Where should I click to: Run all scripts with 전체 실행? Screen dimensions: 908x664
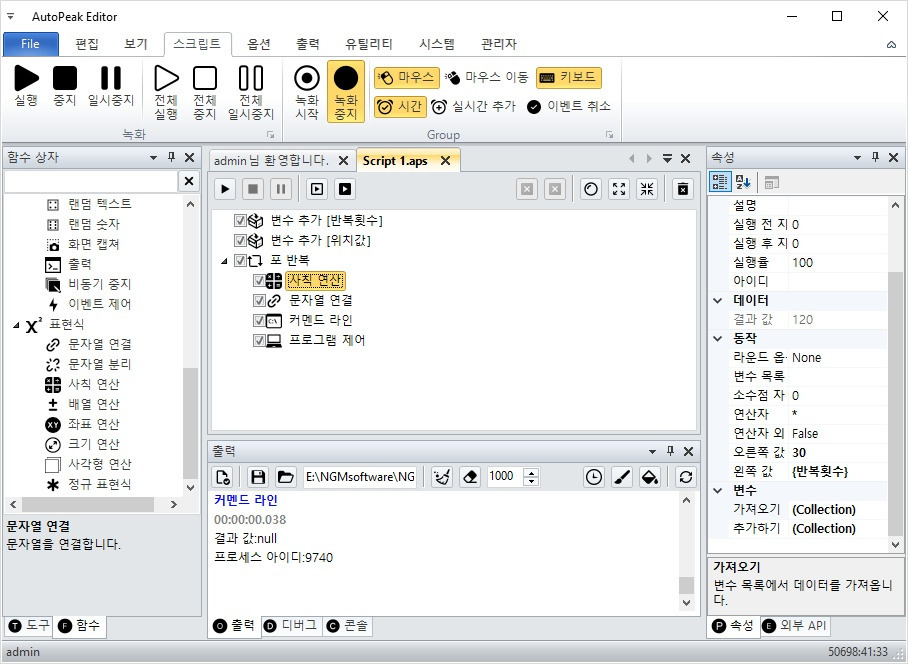(x=166, y=92)
